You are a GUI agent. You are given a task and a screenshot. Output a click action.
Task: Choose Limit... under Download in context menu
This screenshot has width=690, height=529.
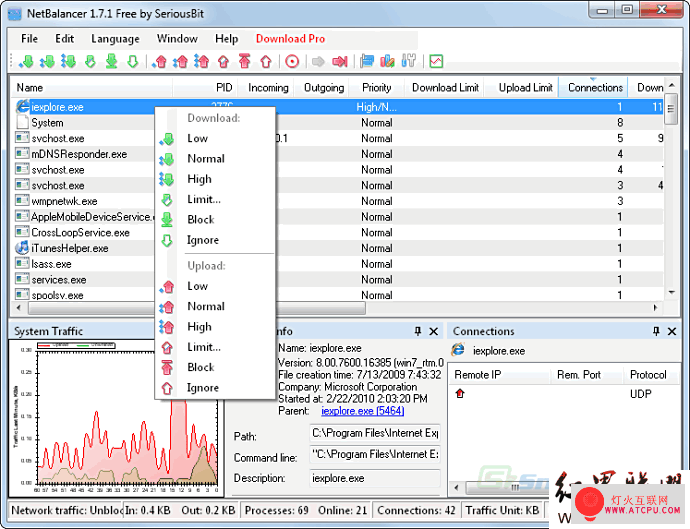tap(215, 199)
